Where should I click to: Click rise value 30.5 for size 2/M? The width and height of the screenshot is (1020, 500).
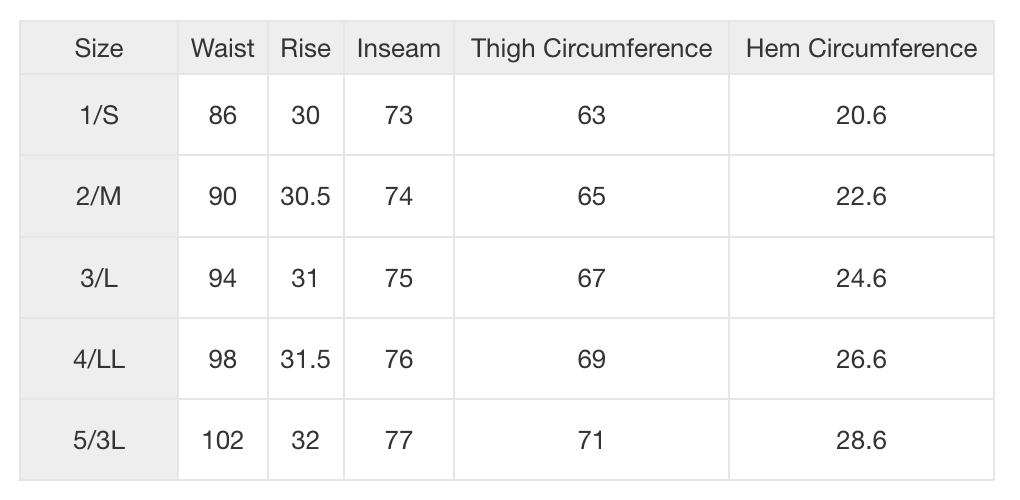click(x=305, y=197)
